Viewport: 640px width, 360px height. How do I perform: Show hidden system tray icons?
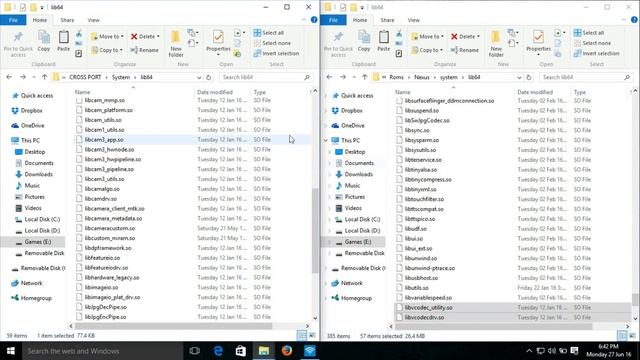(x=529, y=351)
